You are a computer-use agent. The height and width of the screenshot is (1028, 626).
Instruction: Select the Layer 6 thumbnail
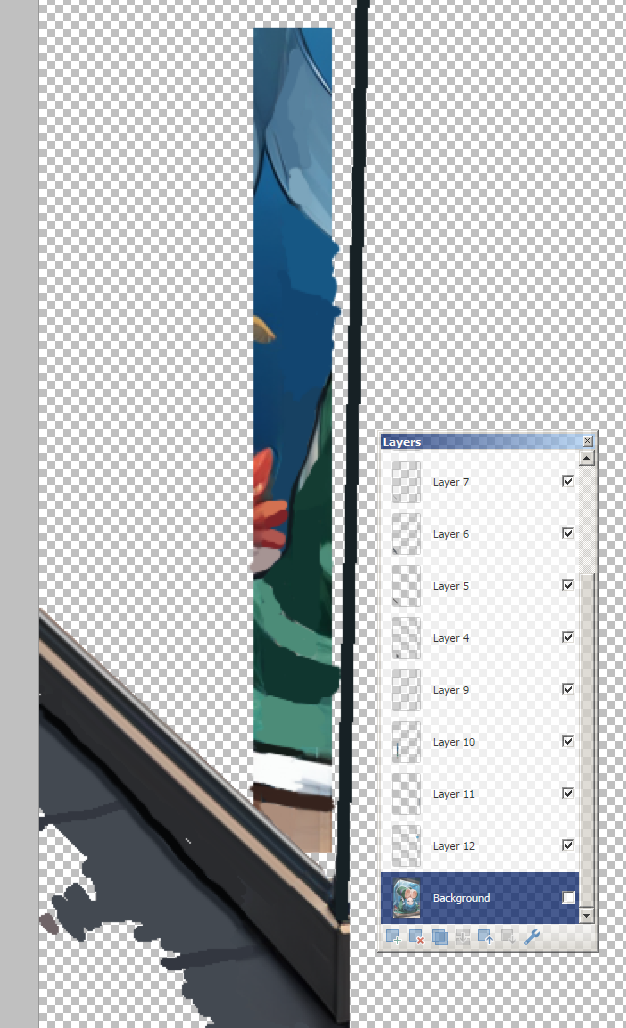[406, 534]
